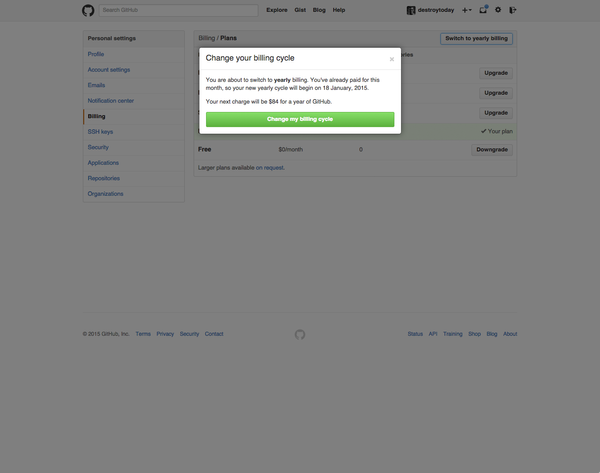Click the sign out icon
This screenshot has height=473, width=600.
coord(513,10)
